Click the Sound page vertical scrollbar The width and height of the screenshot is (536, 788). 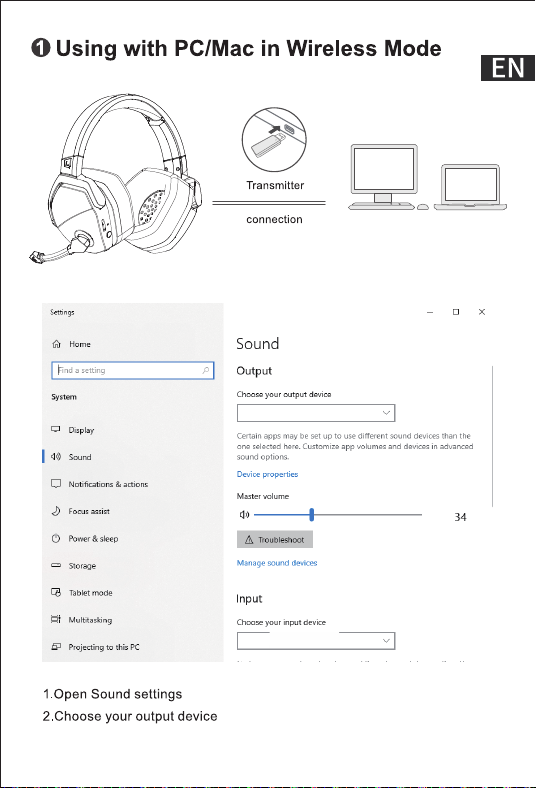coord(493,436)
